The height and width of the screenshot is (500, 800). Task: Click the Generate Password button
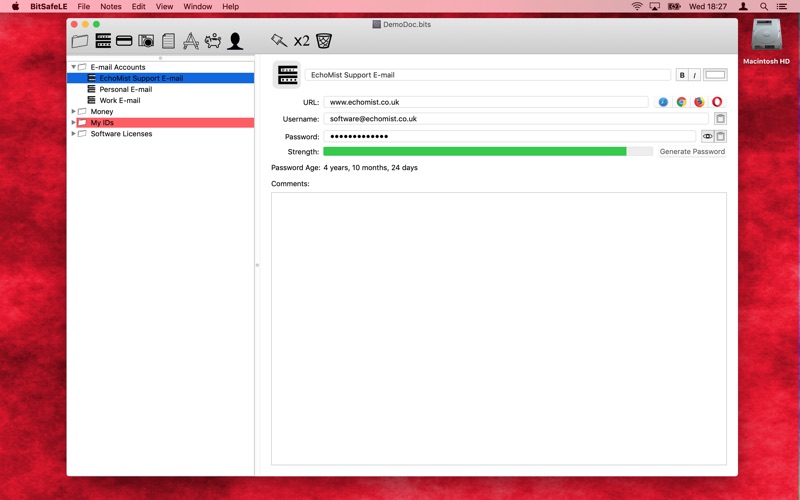pos(692,152)
